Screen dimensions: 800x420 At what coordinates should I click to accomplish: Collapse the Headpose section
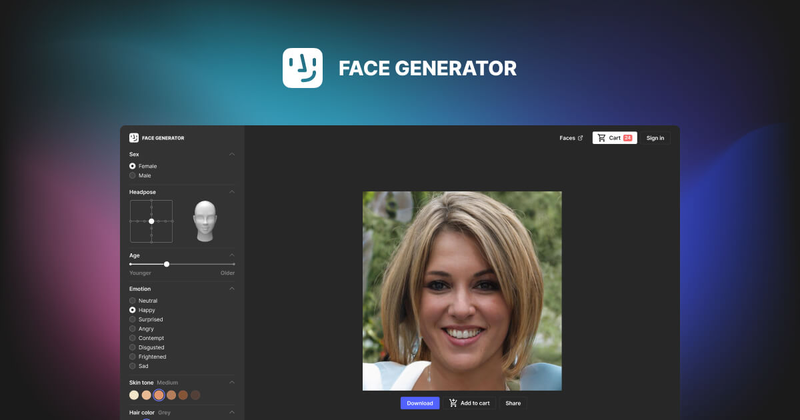[x=232, y=191]
